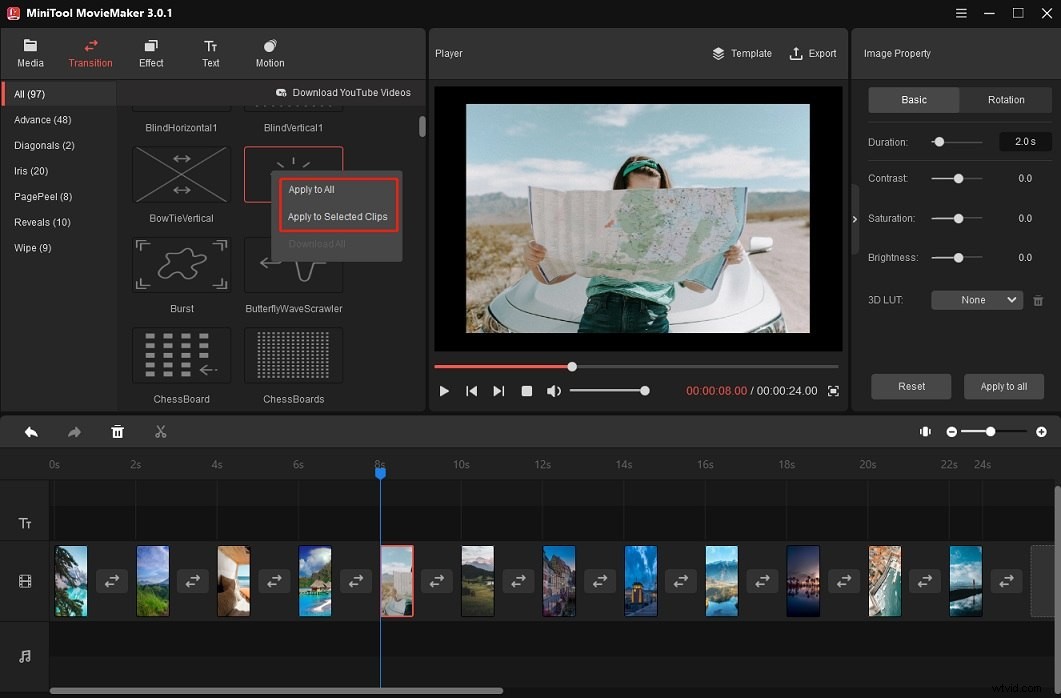Screen dimensions: 1061x698
Task: Open the Media panel
Action: tap(30, 52)
